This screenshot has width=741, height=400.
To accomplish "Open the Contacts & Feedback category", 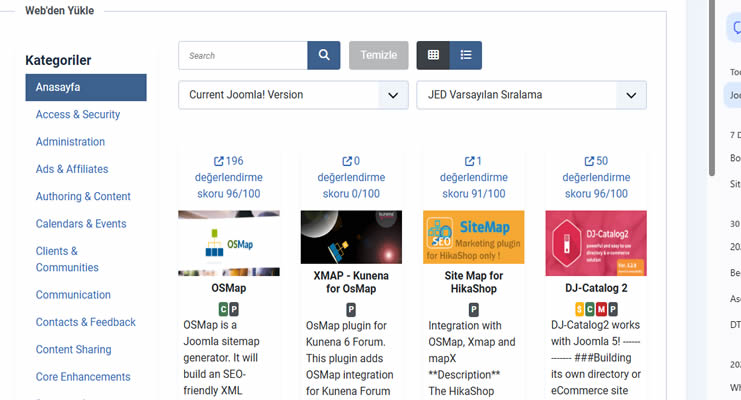I will point(86,322).
